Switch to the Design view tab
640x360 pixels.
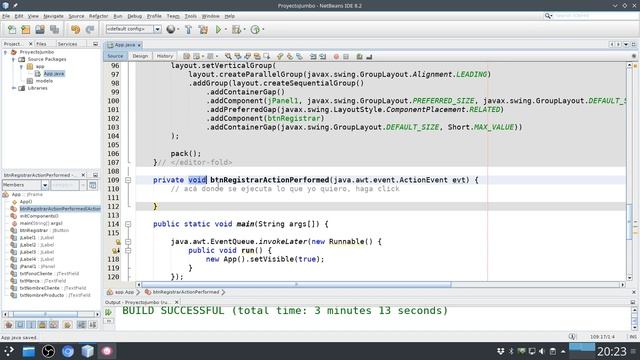(140, 56)
